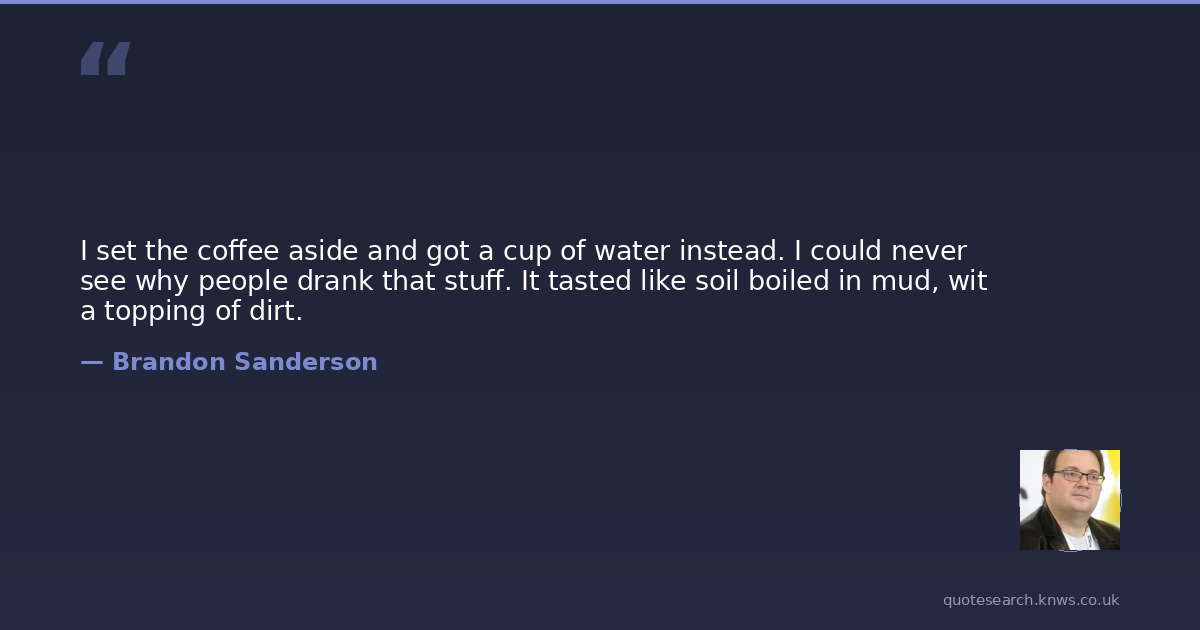
Task: Visit the quotesearch.knws.co.uk watermark link
Action: 1030,600
